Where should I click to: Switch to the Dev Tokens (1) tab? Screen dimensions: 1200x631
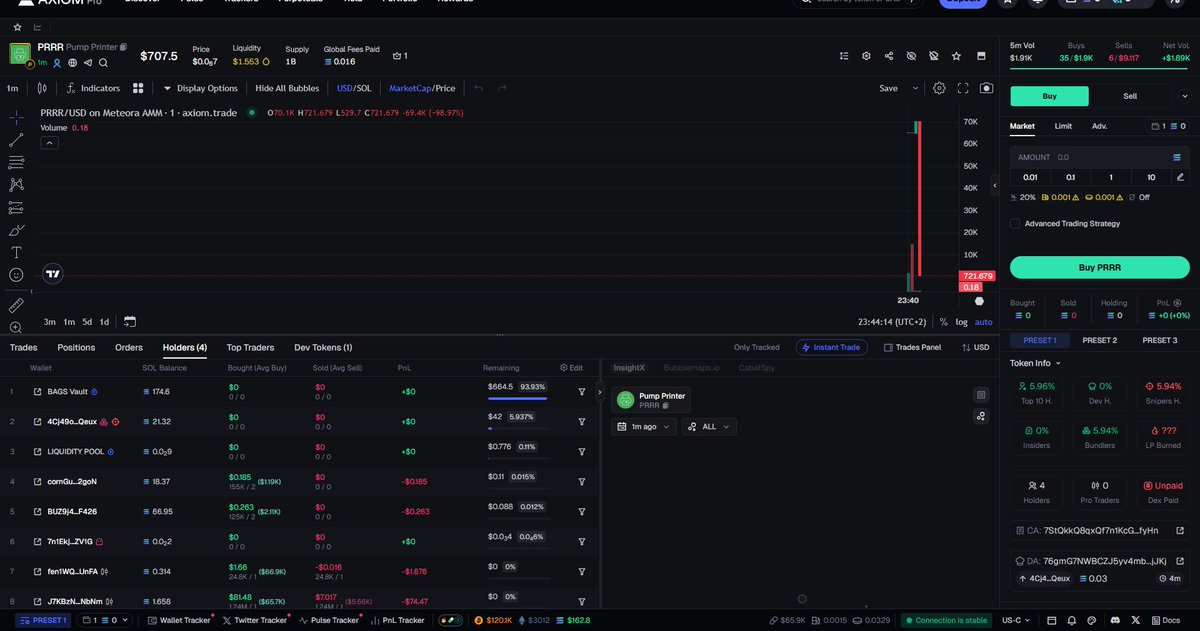click(323, 347)
